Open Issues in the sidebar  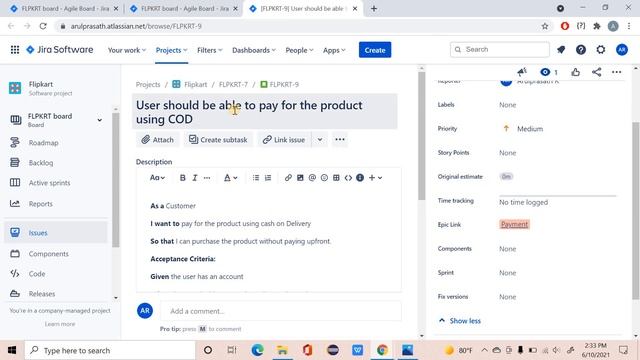coord(56,233)
